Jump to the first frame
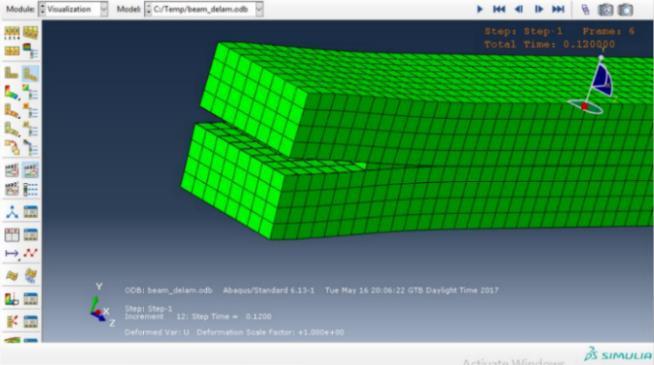Screen dimensions: 654x365 [x=499, y=9]
